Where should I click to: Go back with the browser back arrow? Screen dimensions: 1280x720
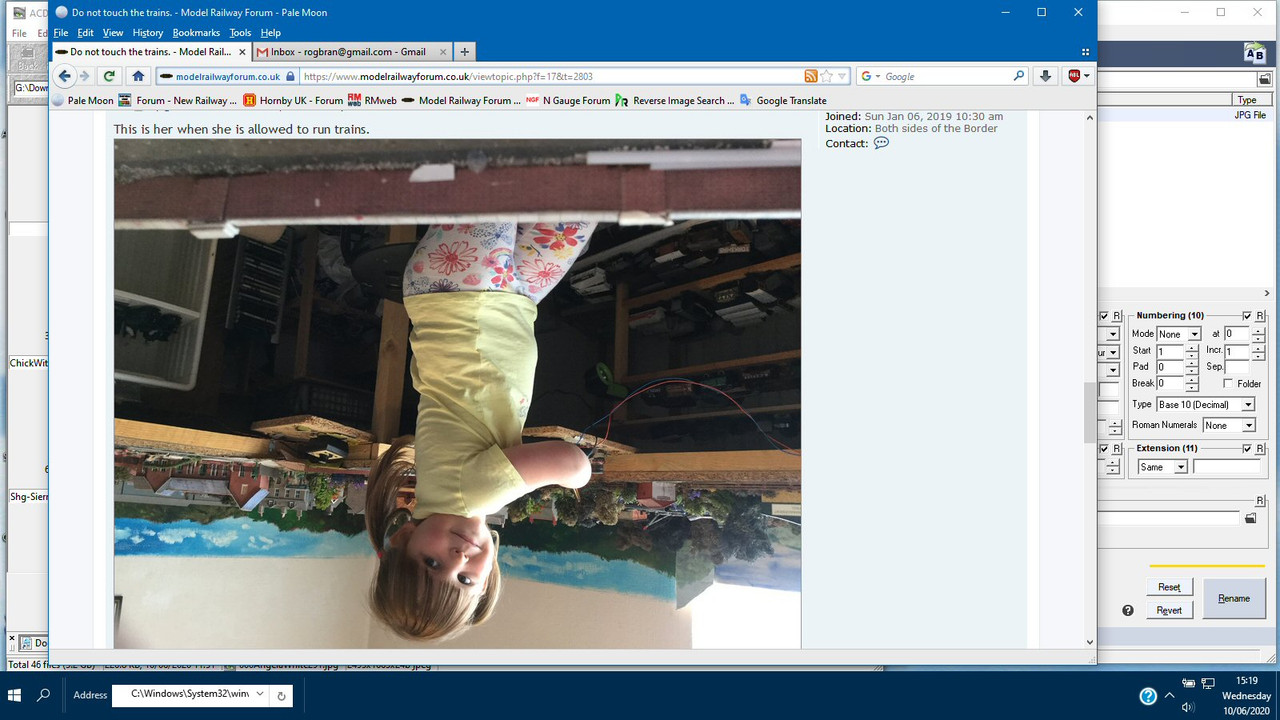pyautogui.click(x=65, y=76)
